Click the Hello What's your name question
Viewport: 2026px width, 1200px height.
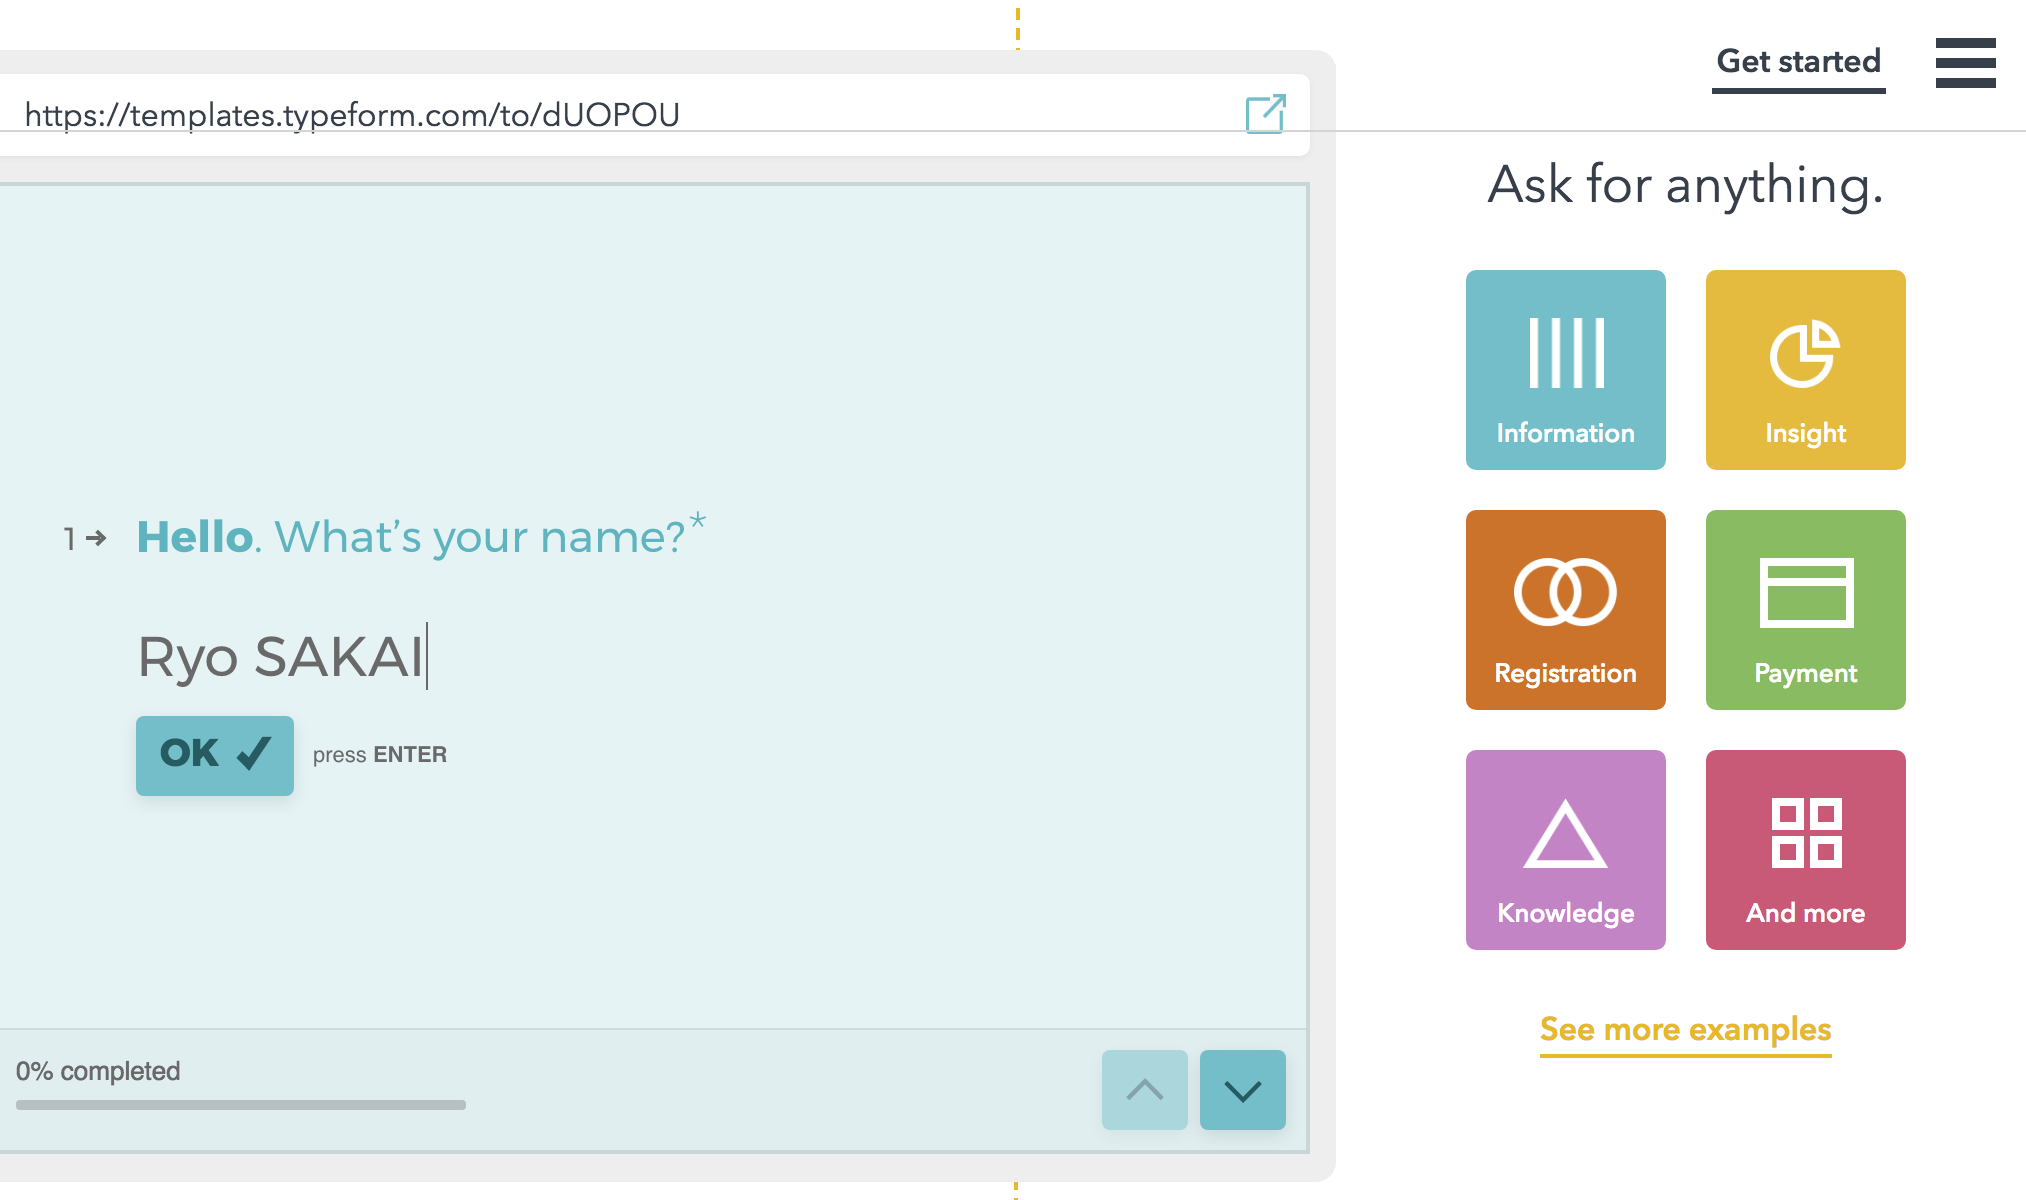point(420,536)
